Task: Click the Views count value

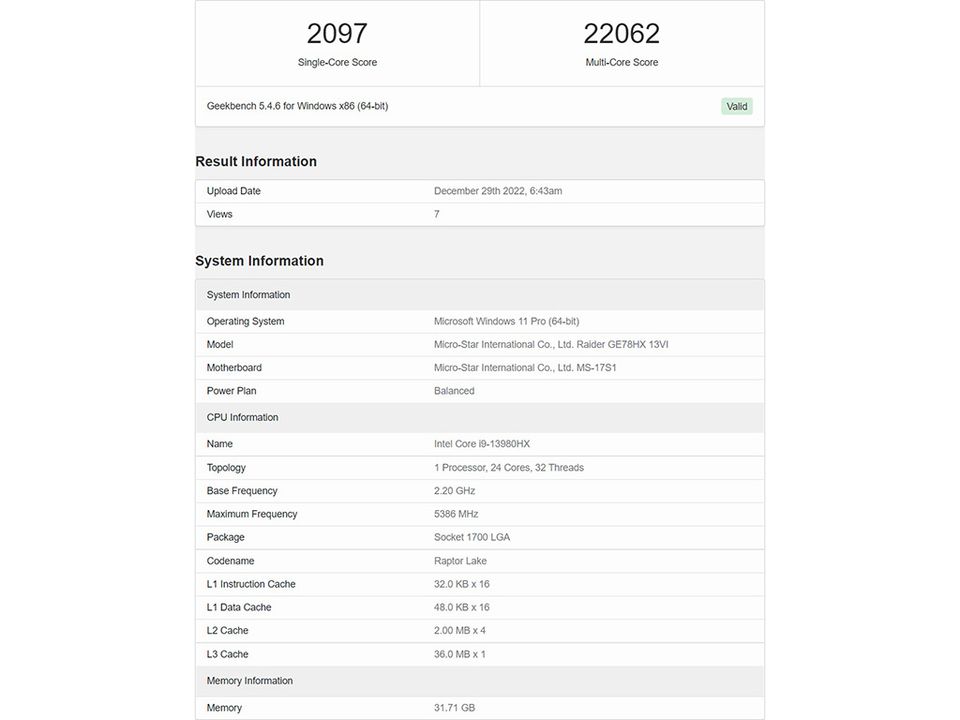Action: pyautogui.click(x=437, y=214)
